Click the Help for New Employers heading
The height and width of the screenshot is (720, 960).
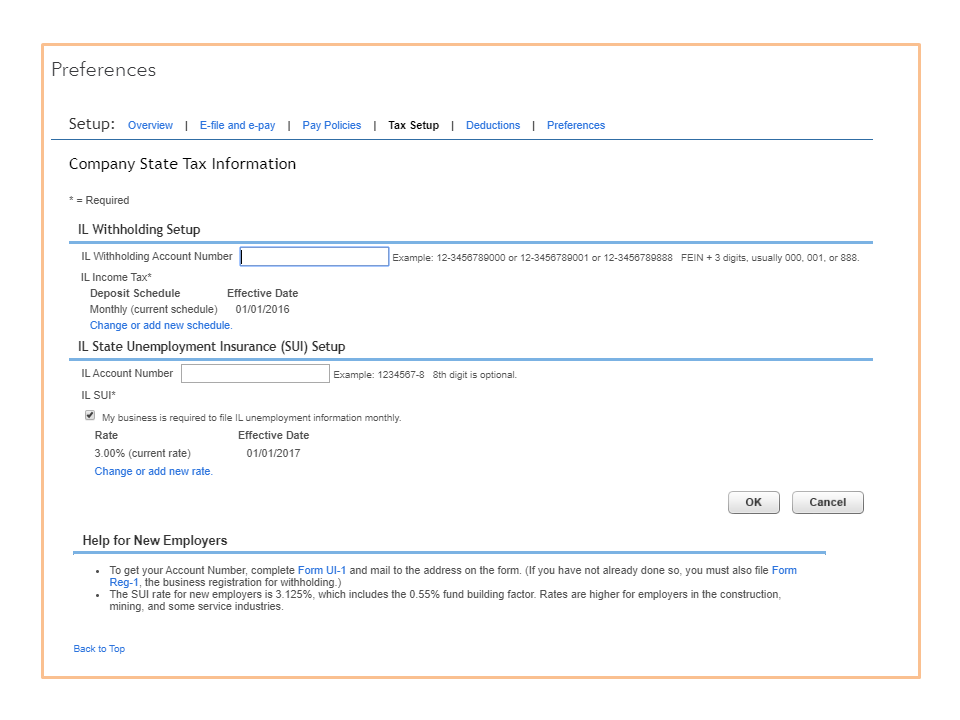coord(155,541)
